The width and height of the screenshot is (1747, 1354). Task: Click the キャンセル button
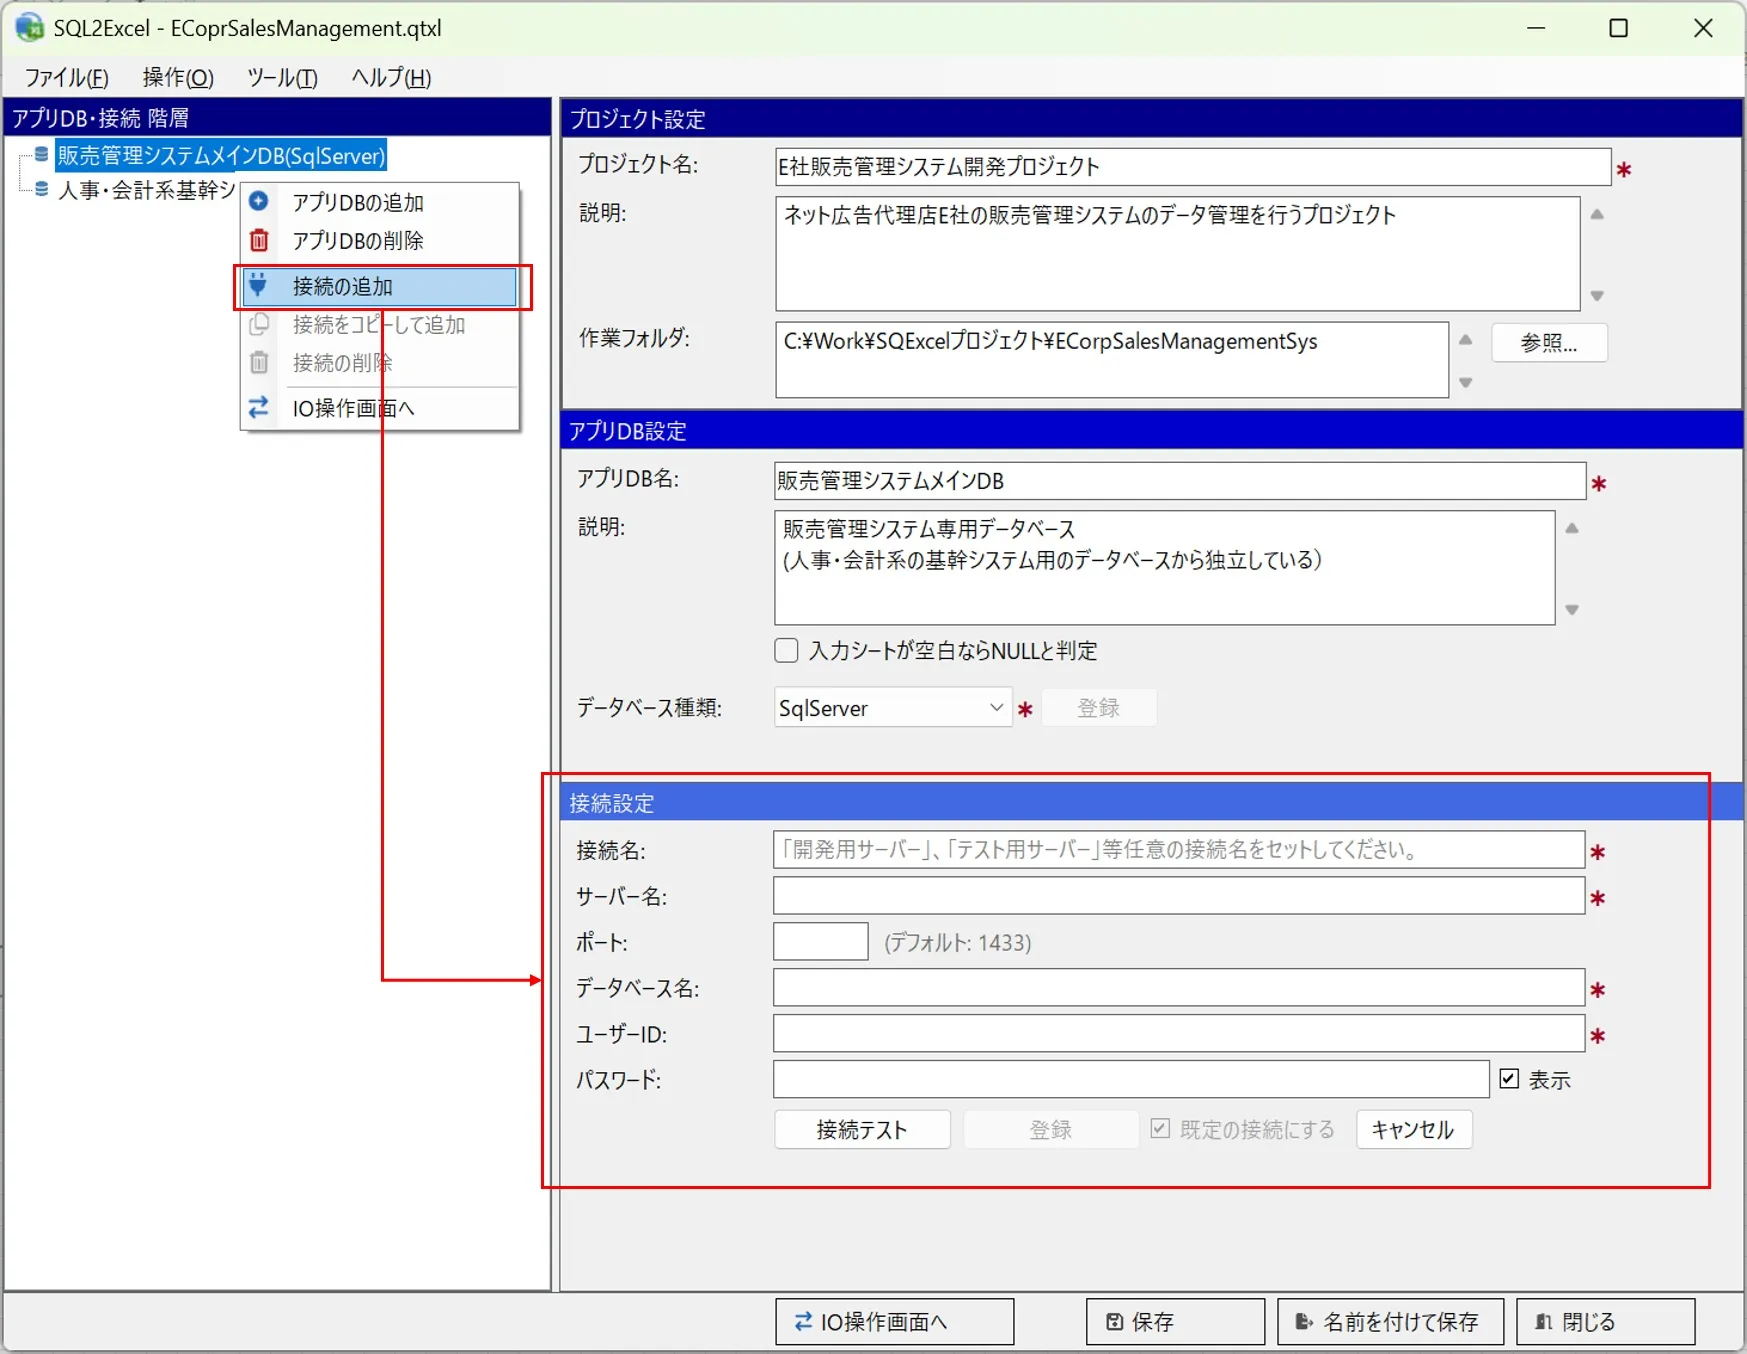tap(1414, 1130)
